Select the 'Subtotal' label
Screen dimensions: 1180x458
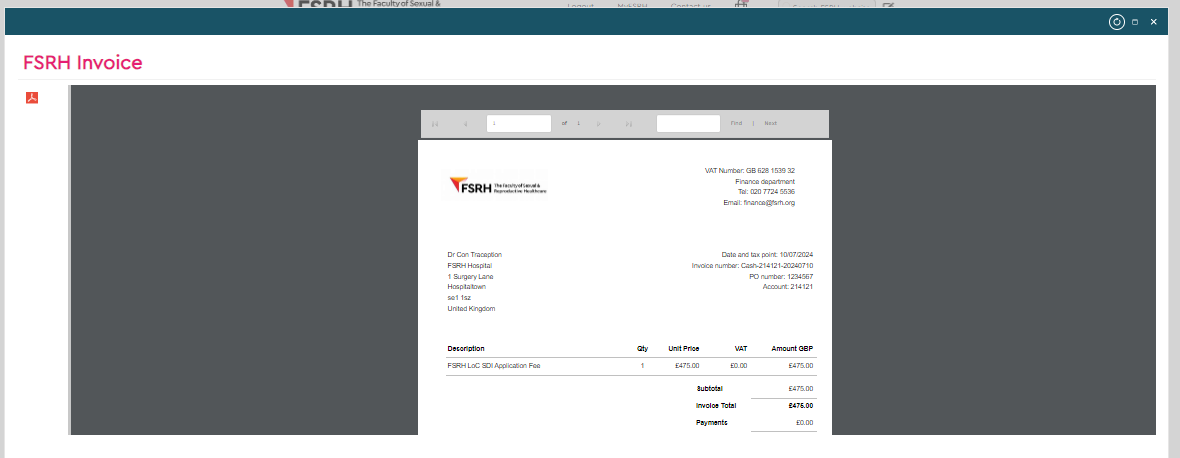pyautogui.click(x=710, y=389)
